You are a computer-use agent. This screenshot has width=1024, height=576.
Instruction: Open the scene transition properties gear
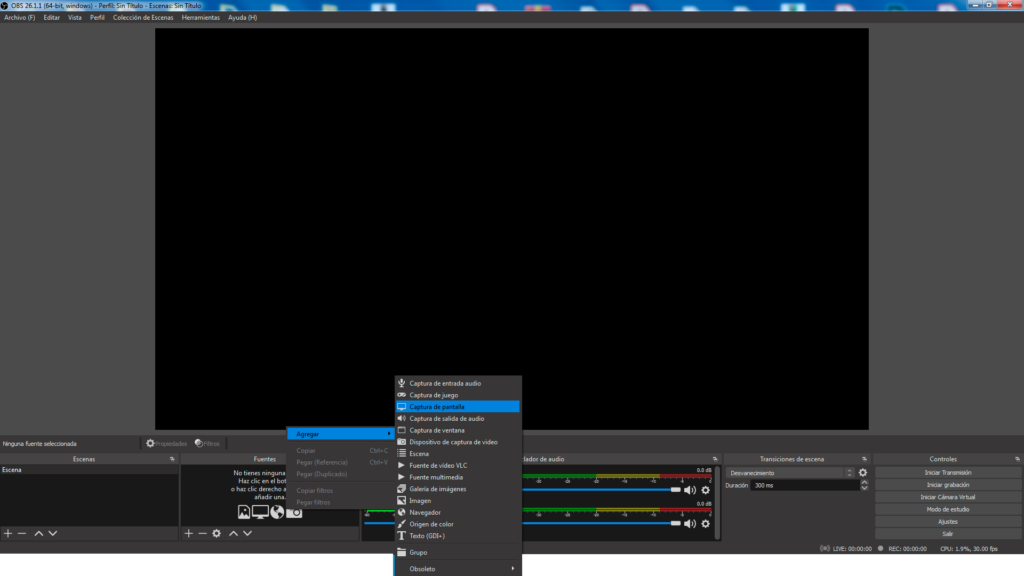click(x=863, y=473)
